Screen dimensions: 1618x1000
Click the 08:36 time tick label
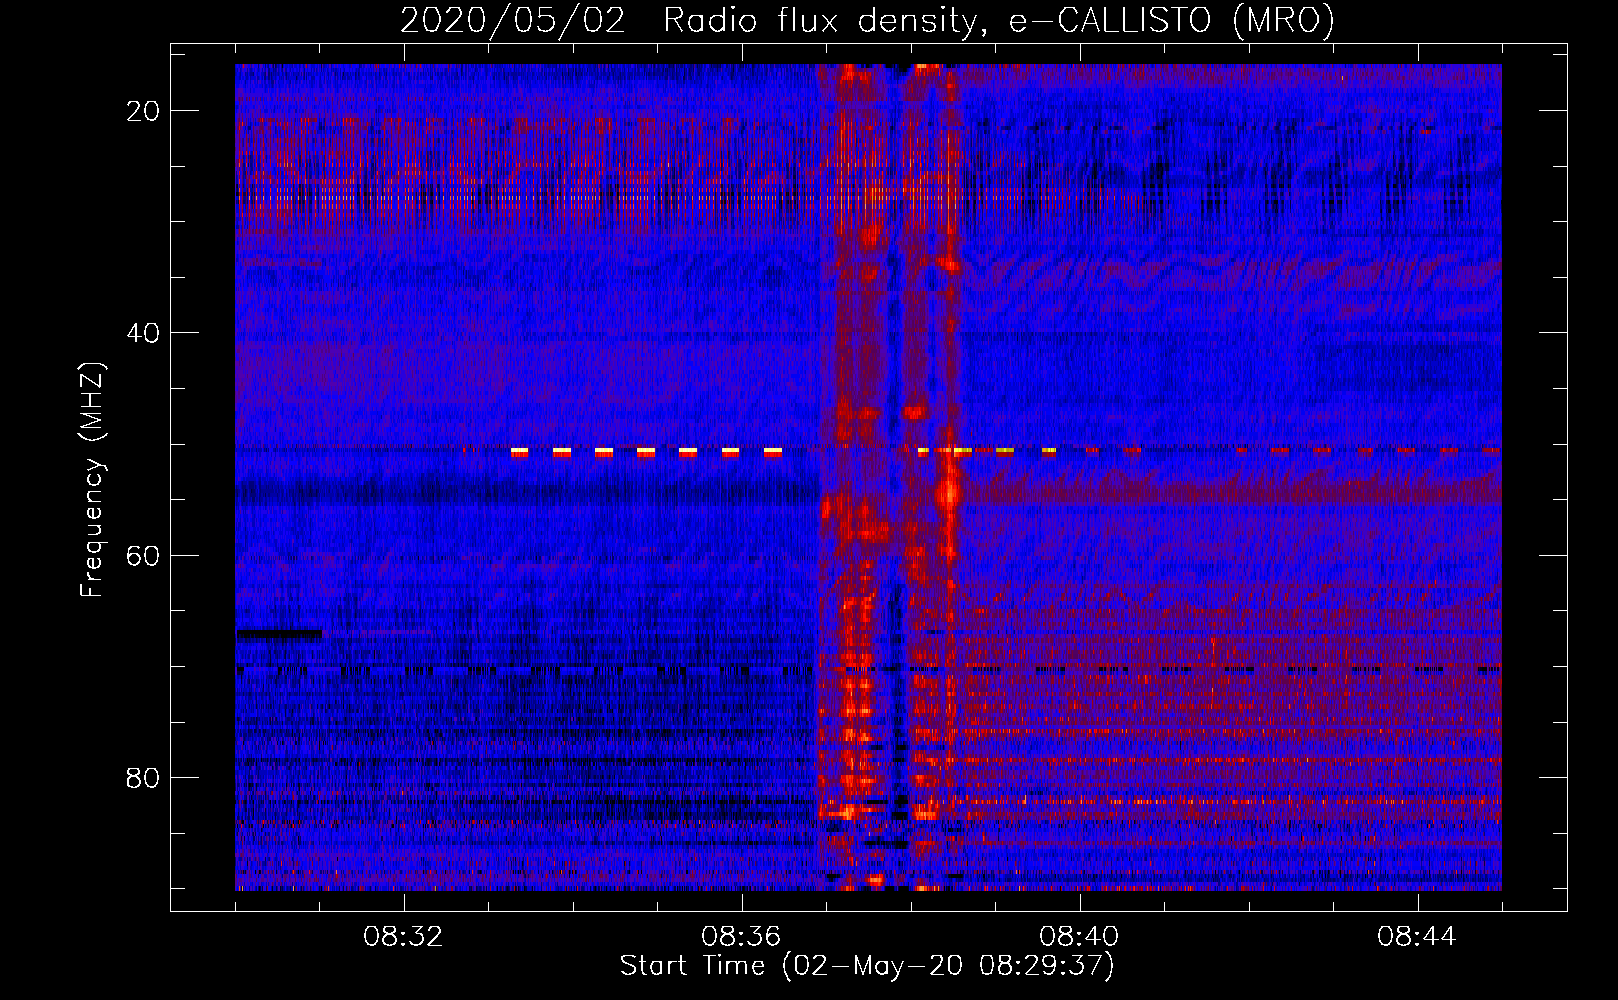point(741,937)
